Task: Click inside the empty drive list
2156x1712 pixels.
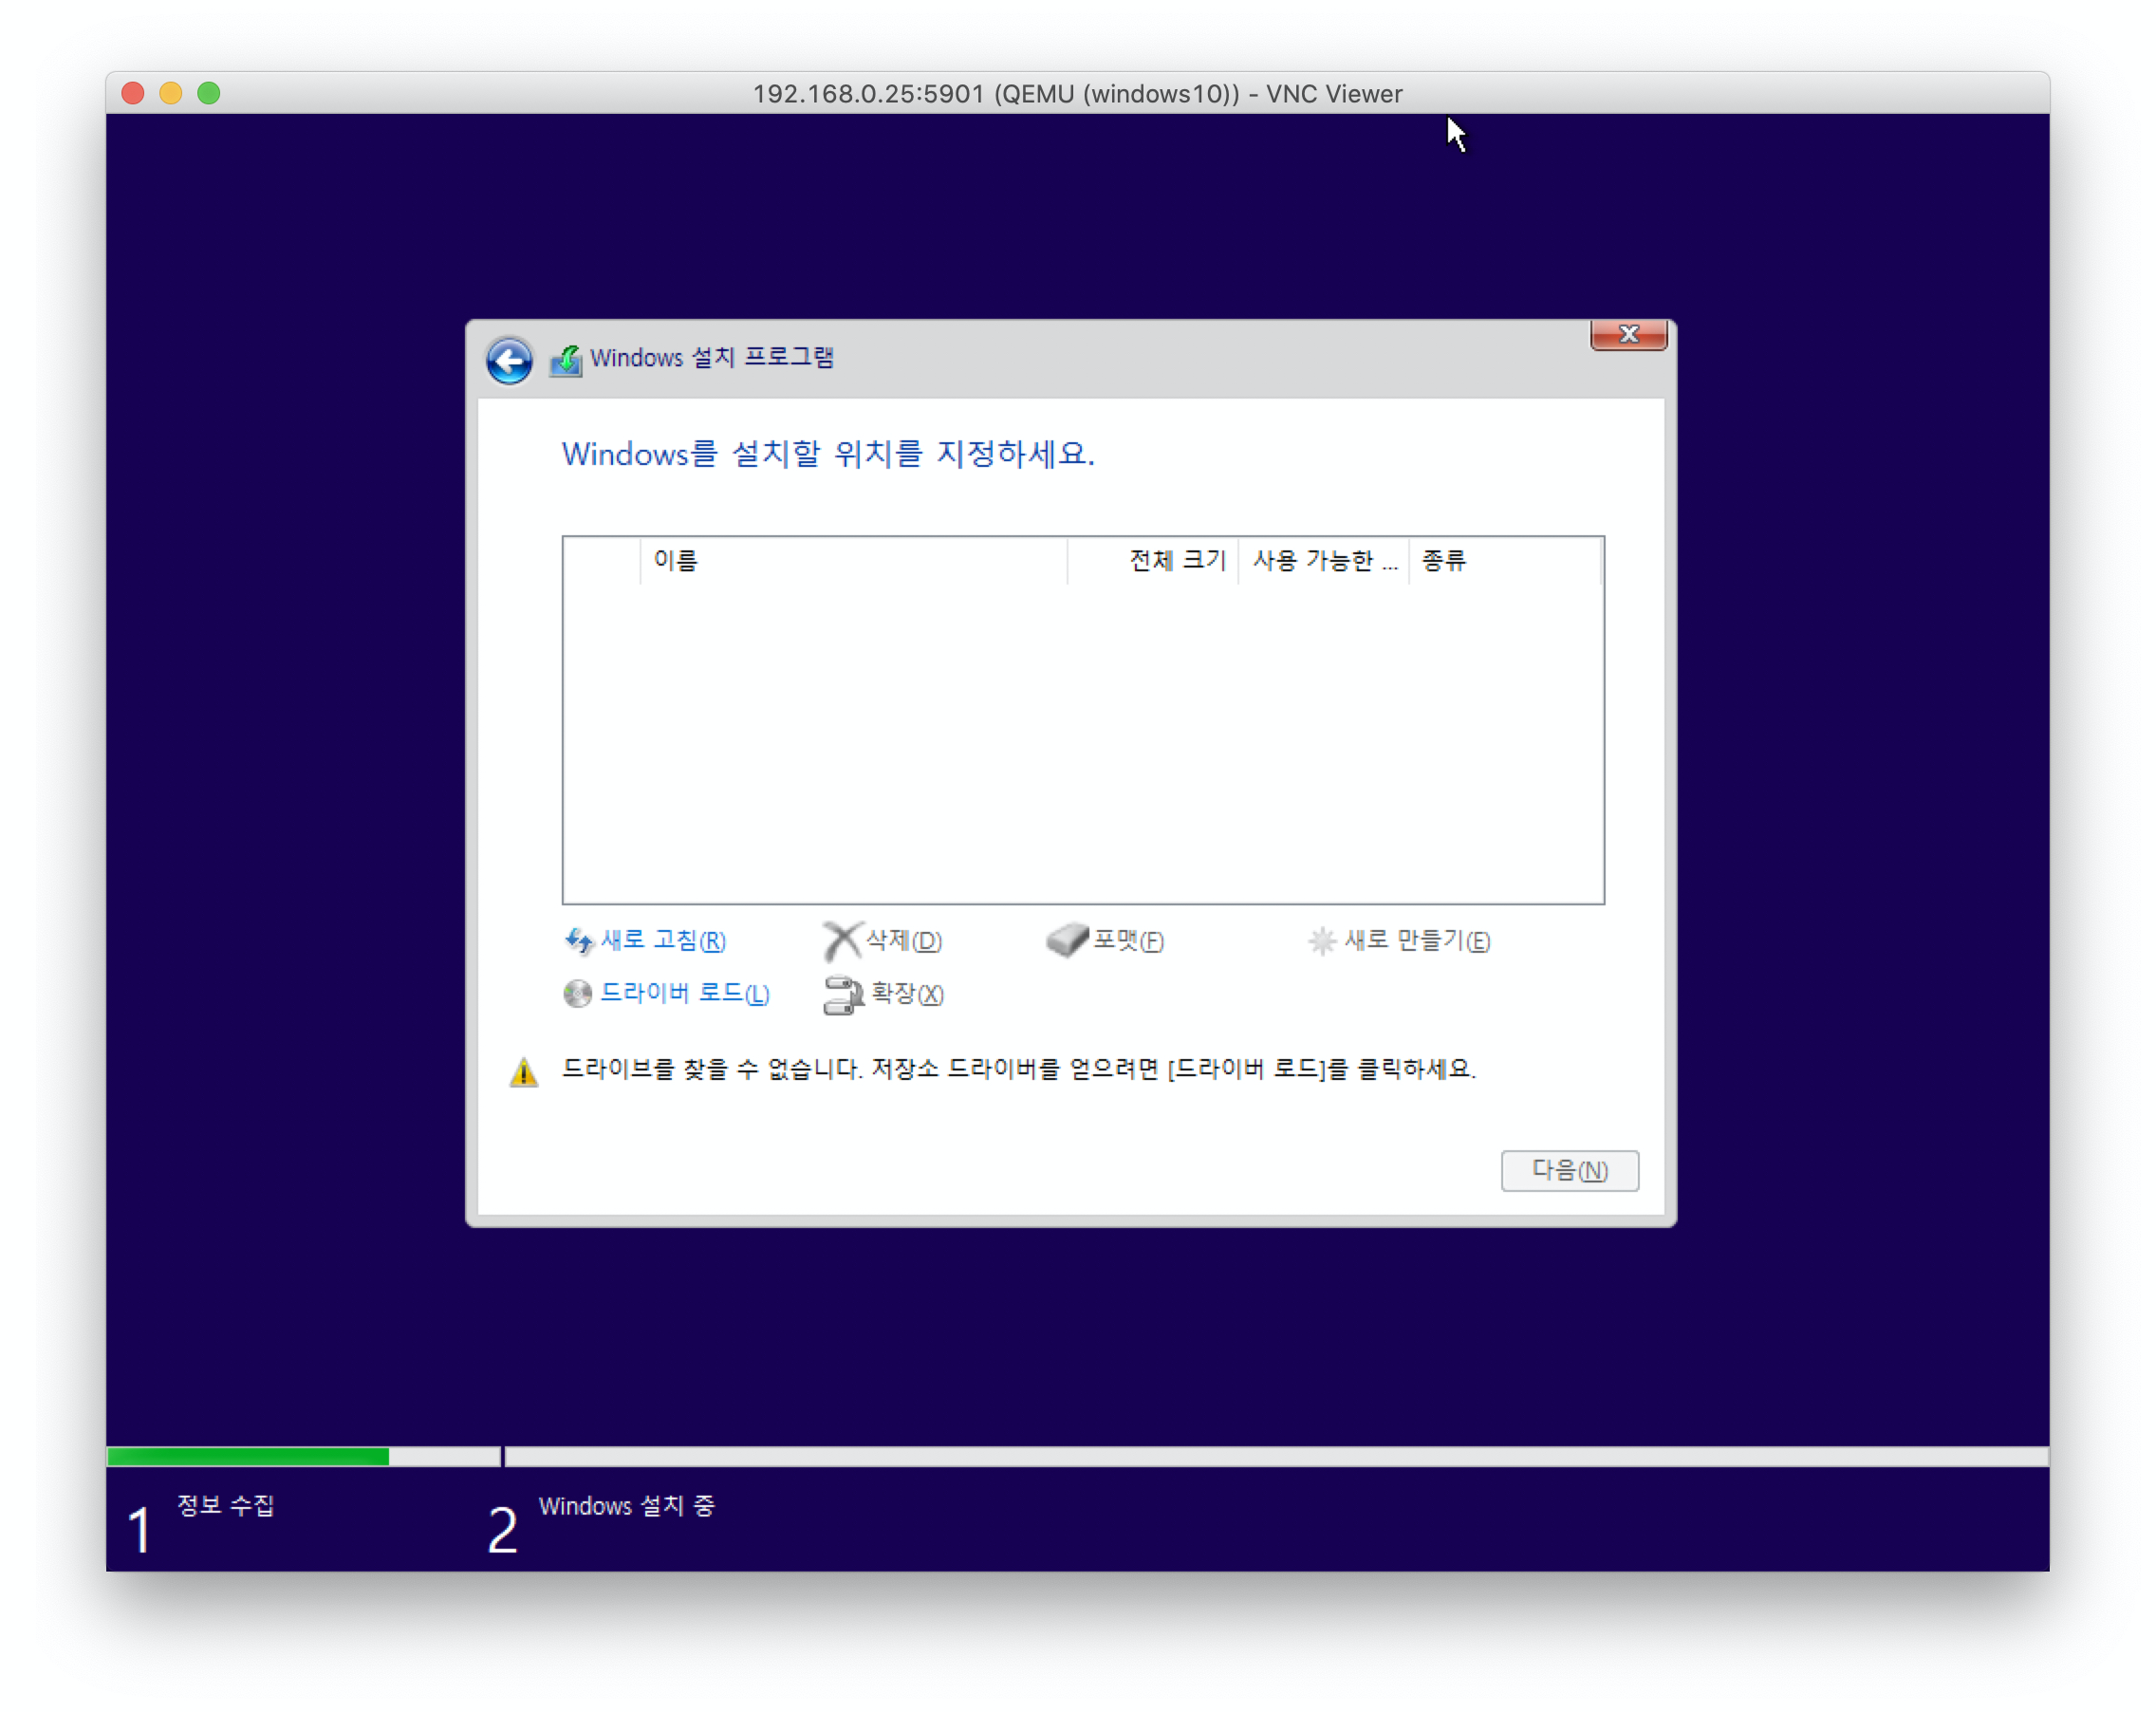Action: [x=1082, y=742]
